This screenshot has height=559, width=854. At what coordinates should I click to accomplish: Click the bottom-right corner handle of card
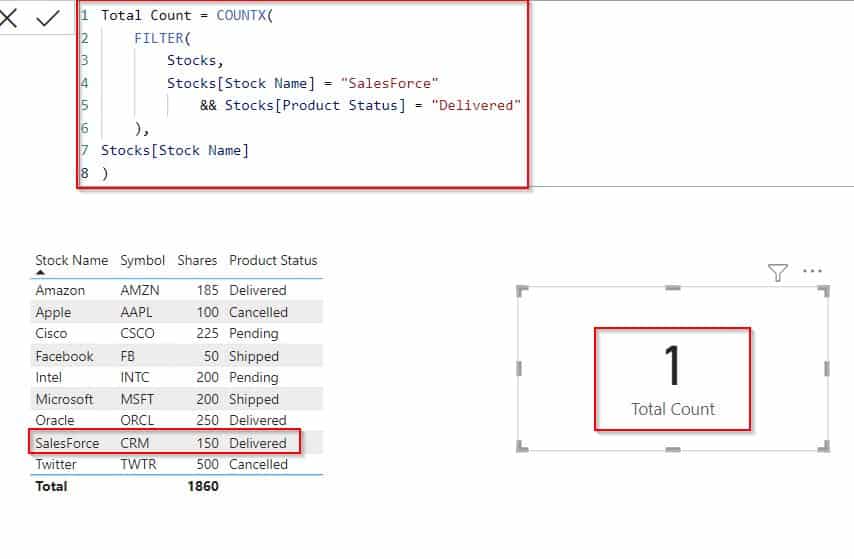824,446
